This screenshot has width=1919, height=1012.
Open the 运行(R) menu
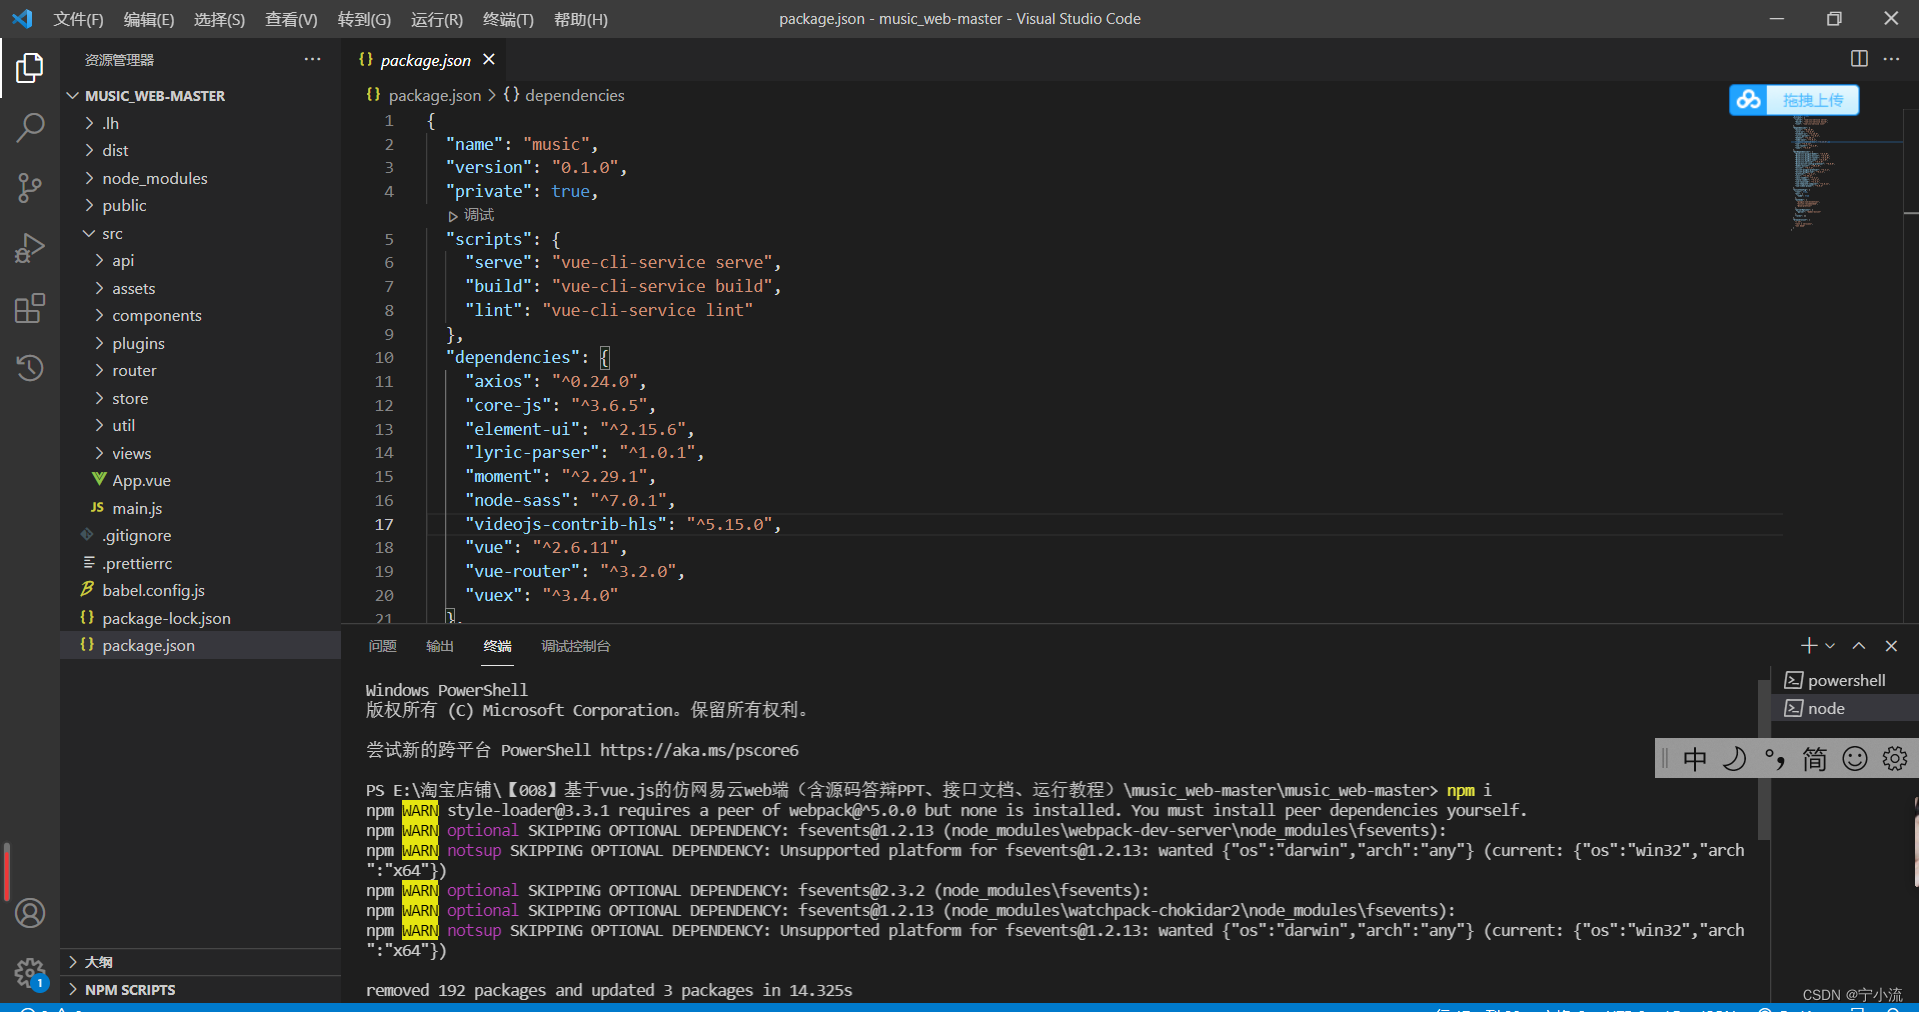pyautogui.click(x=437, y=19)
